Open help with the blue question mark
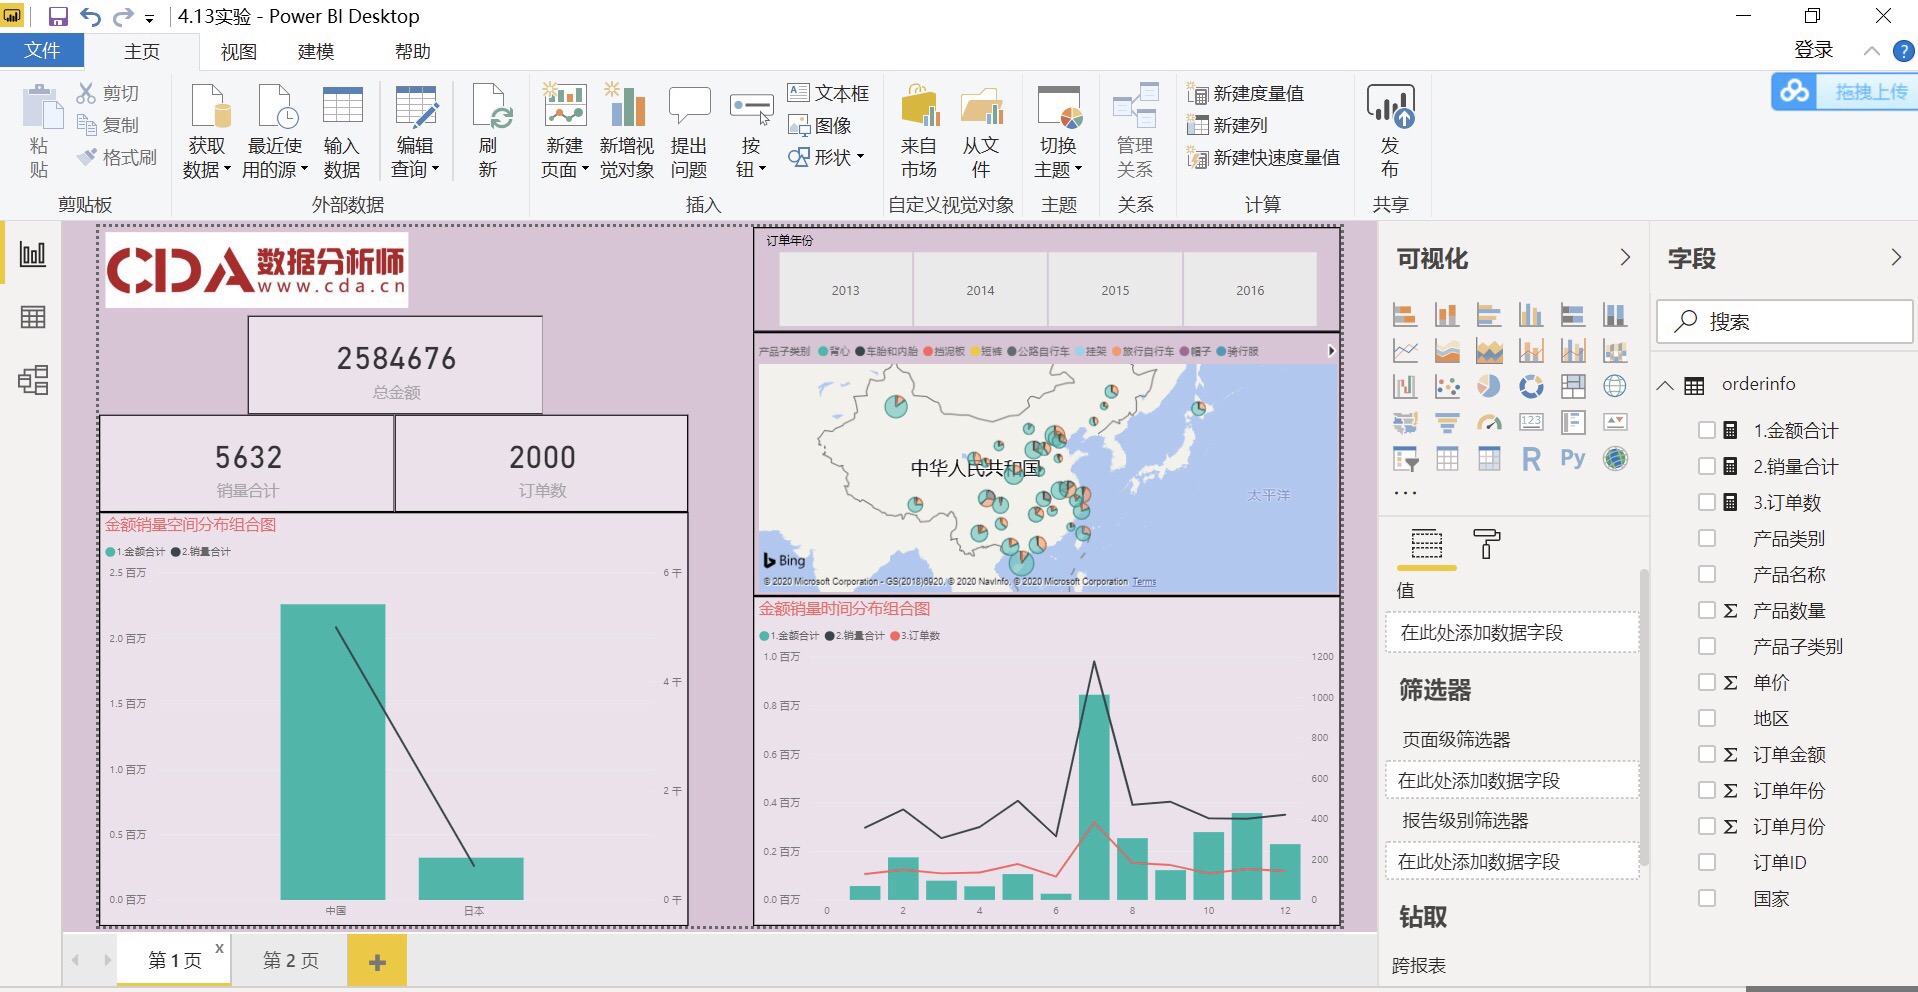 (1904, 51)
